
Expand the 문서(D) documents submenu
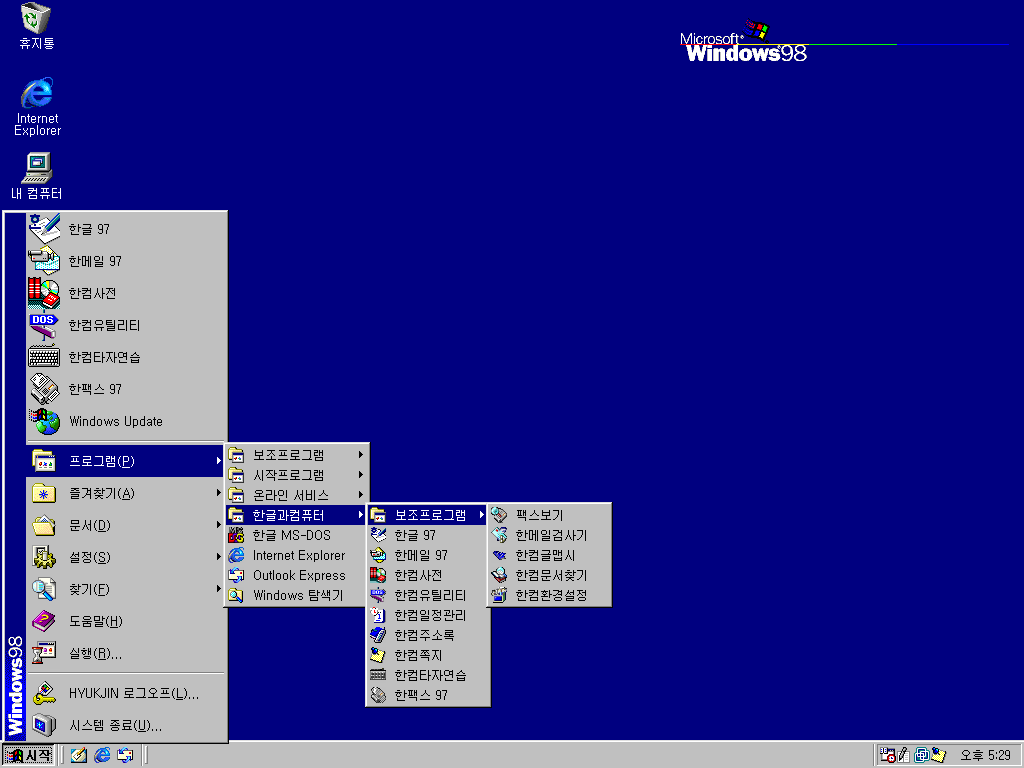click(x=127, y=525)
